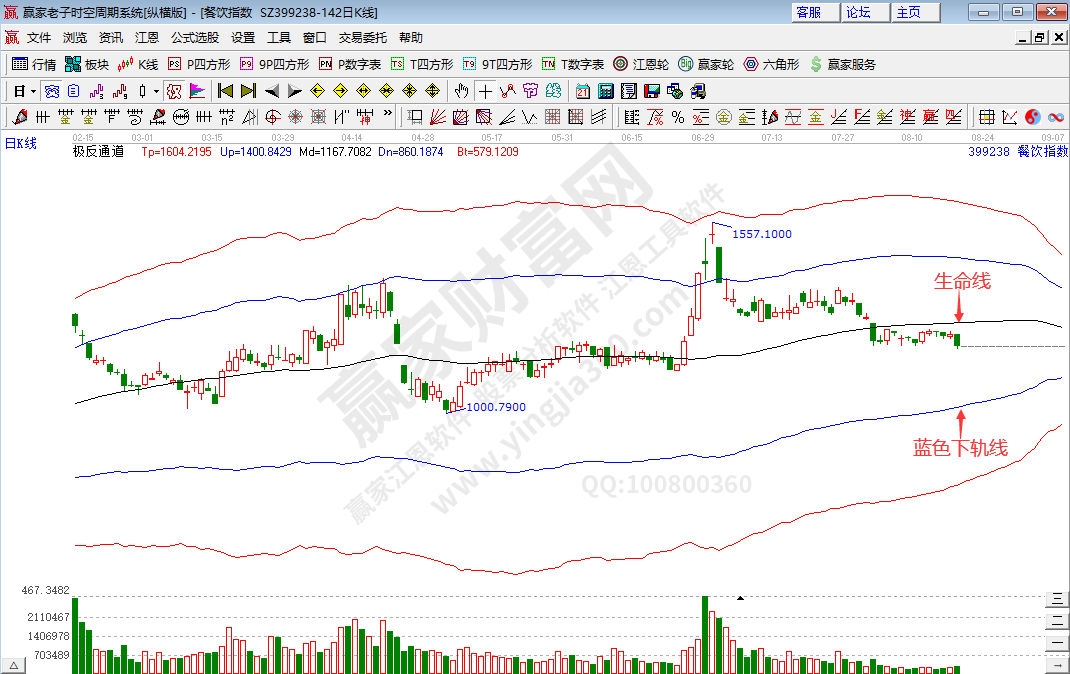Open the calculator icon in the toolbar
The width and height of the screenshot is (1070, 674).
coord(605,91)
